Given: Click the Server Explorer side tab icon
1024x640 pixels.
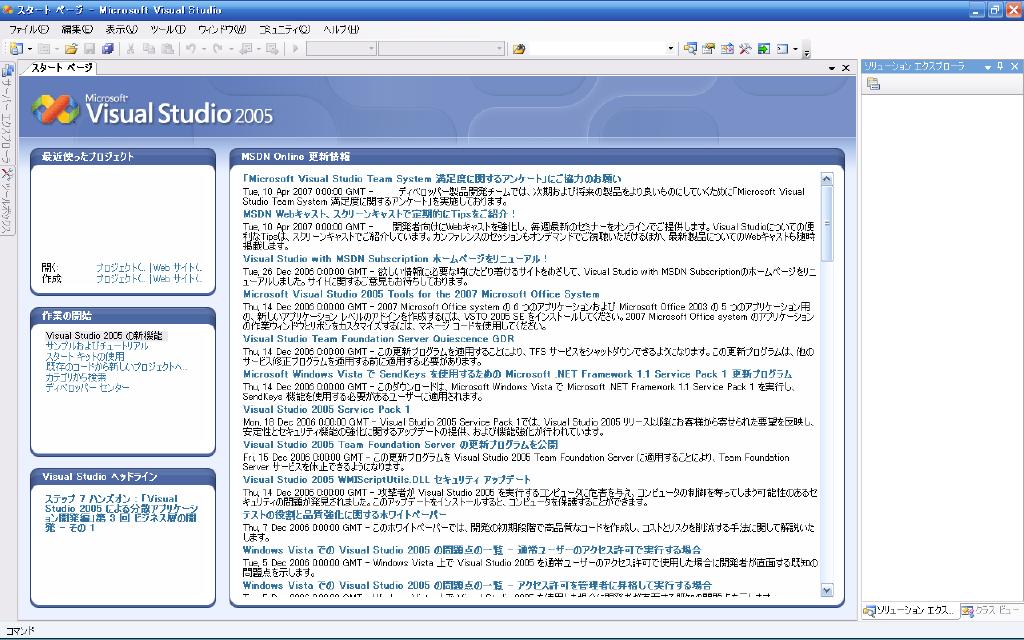Looking at the screenshot, I should click(8, 70).
